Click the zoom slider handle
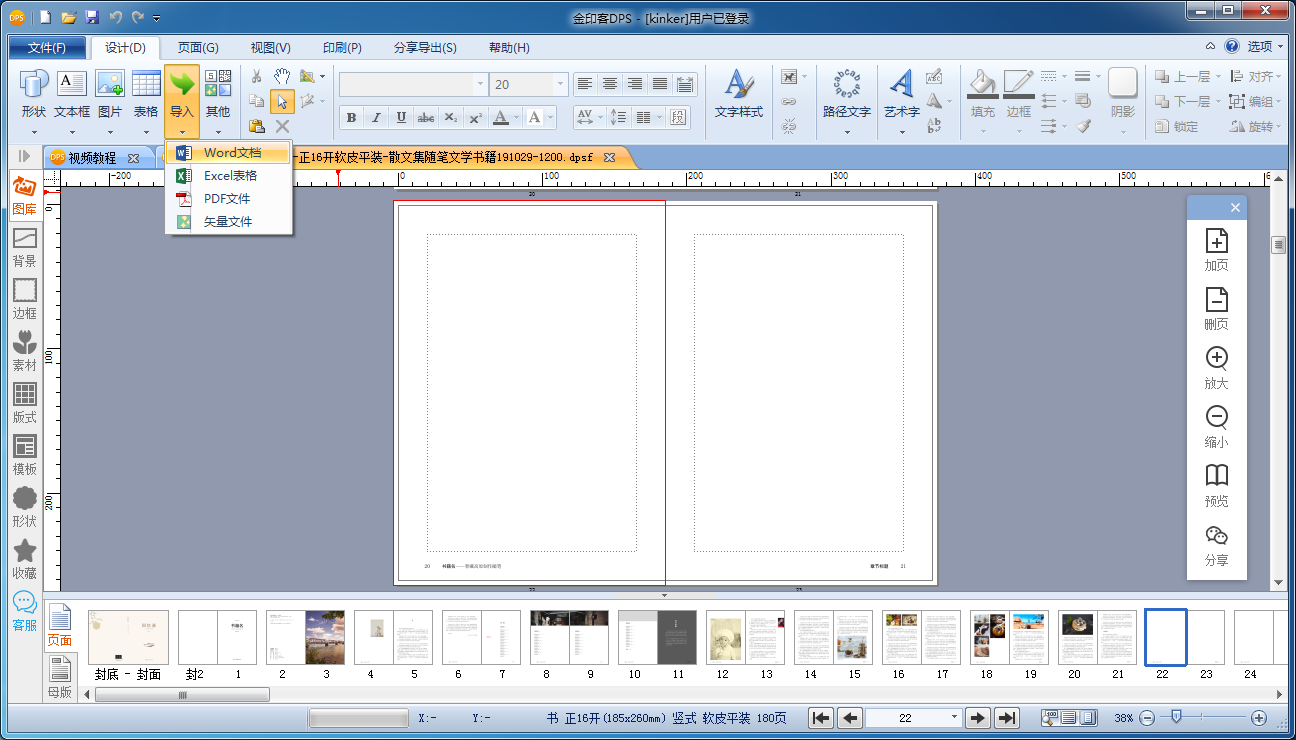The height and width of the screenshot is (740, 1296). [1177, 717]
